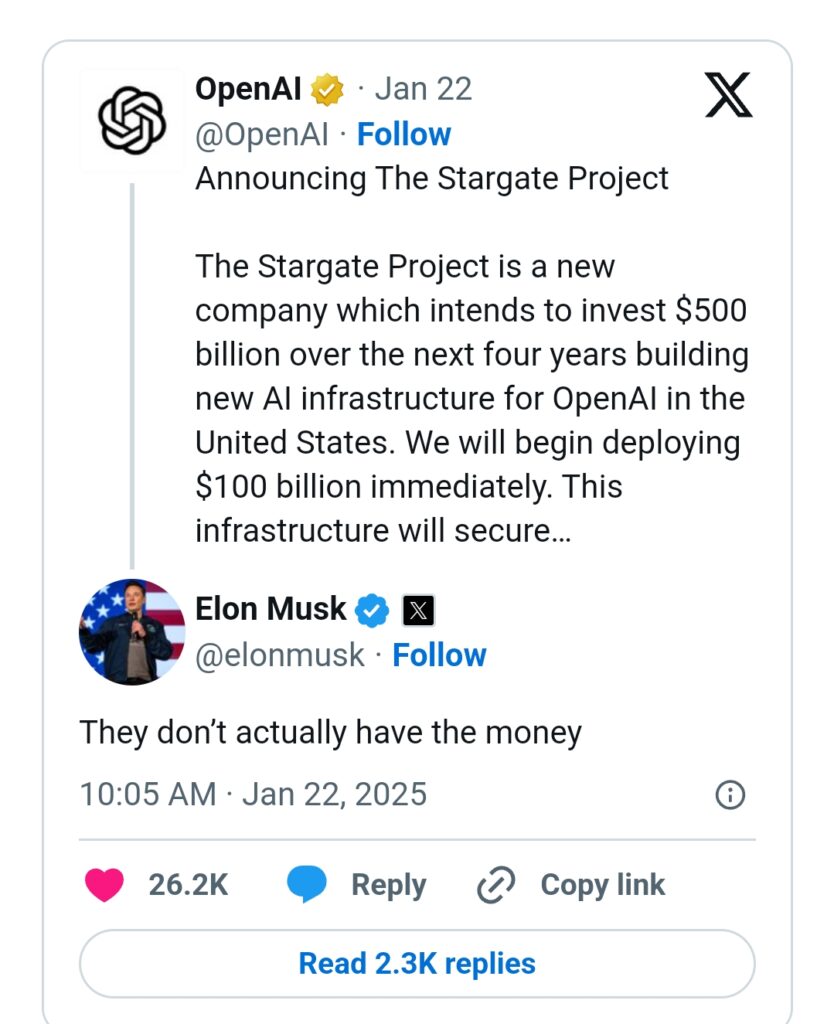This screenshot has width=834, height=1024.
Task: Follow the @OpenAI account
Action: click(404, 135)
